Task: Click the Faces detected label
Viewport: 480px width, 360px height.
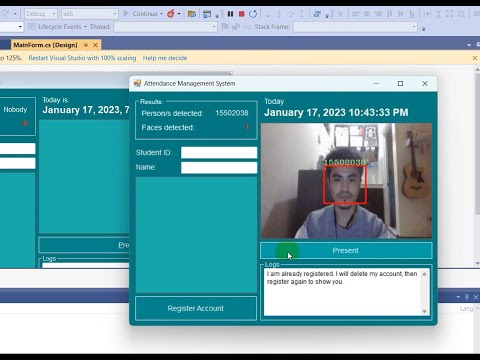Action: tap(168, 128)
